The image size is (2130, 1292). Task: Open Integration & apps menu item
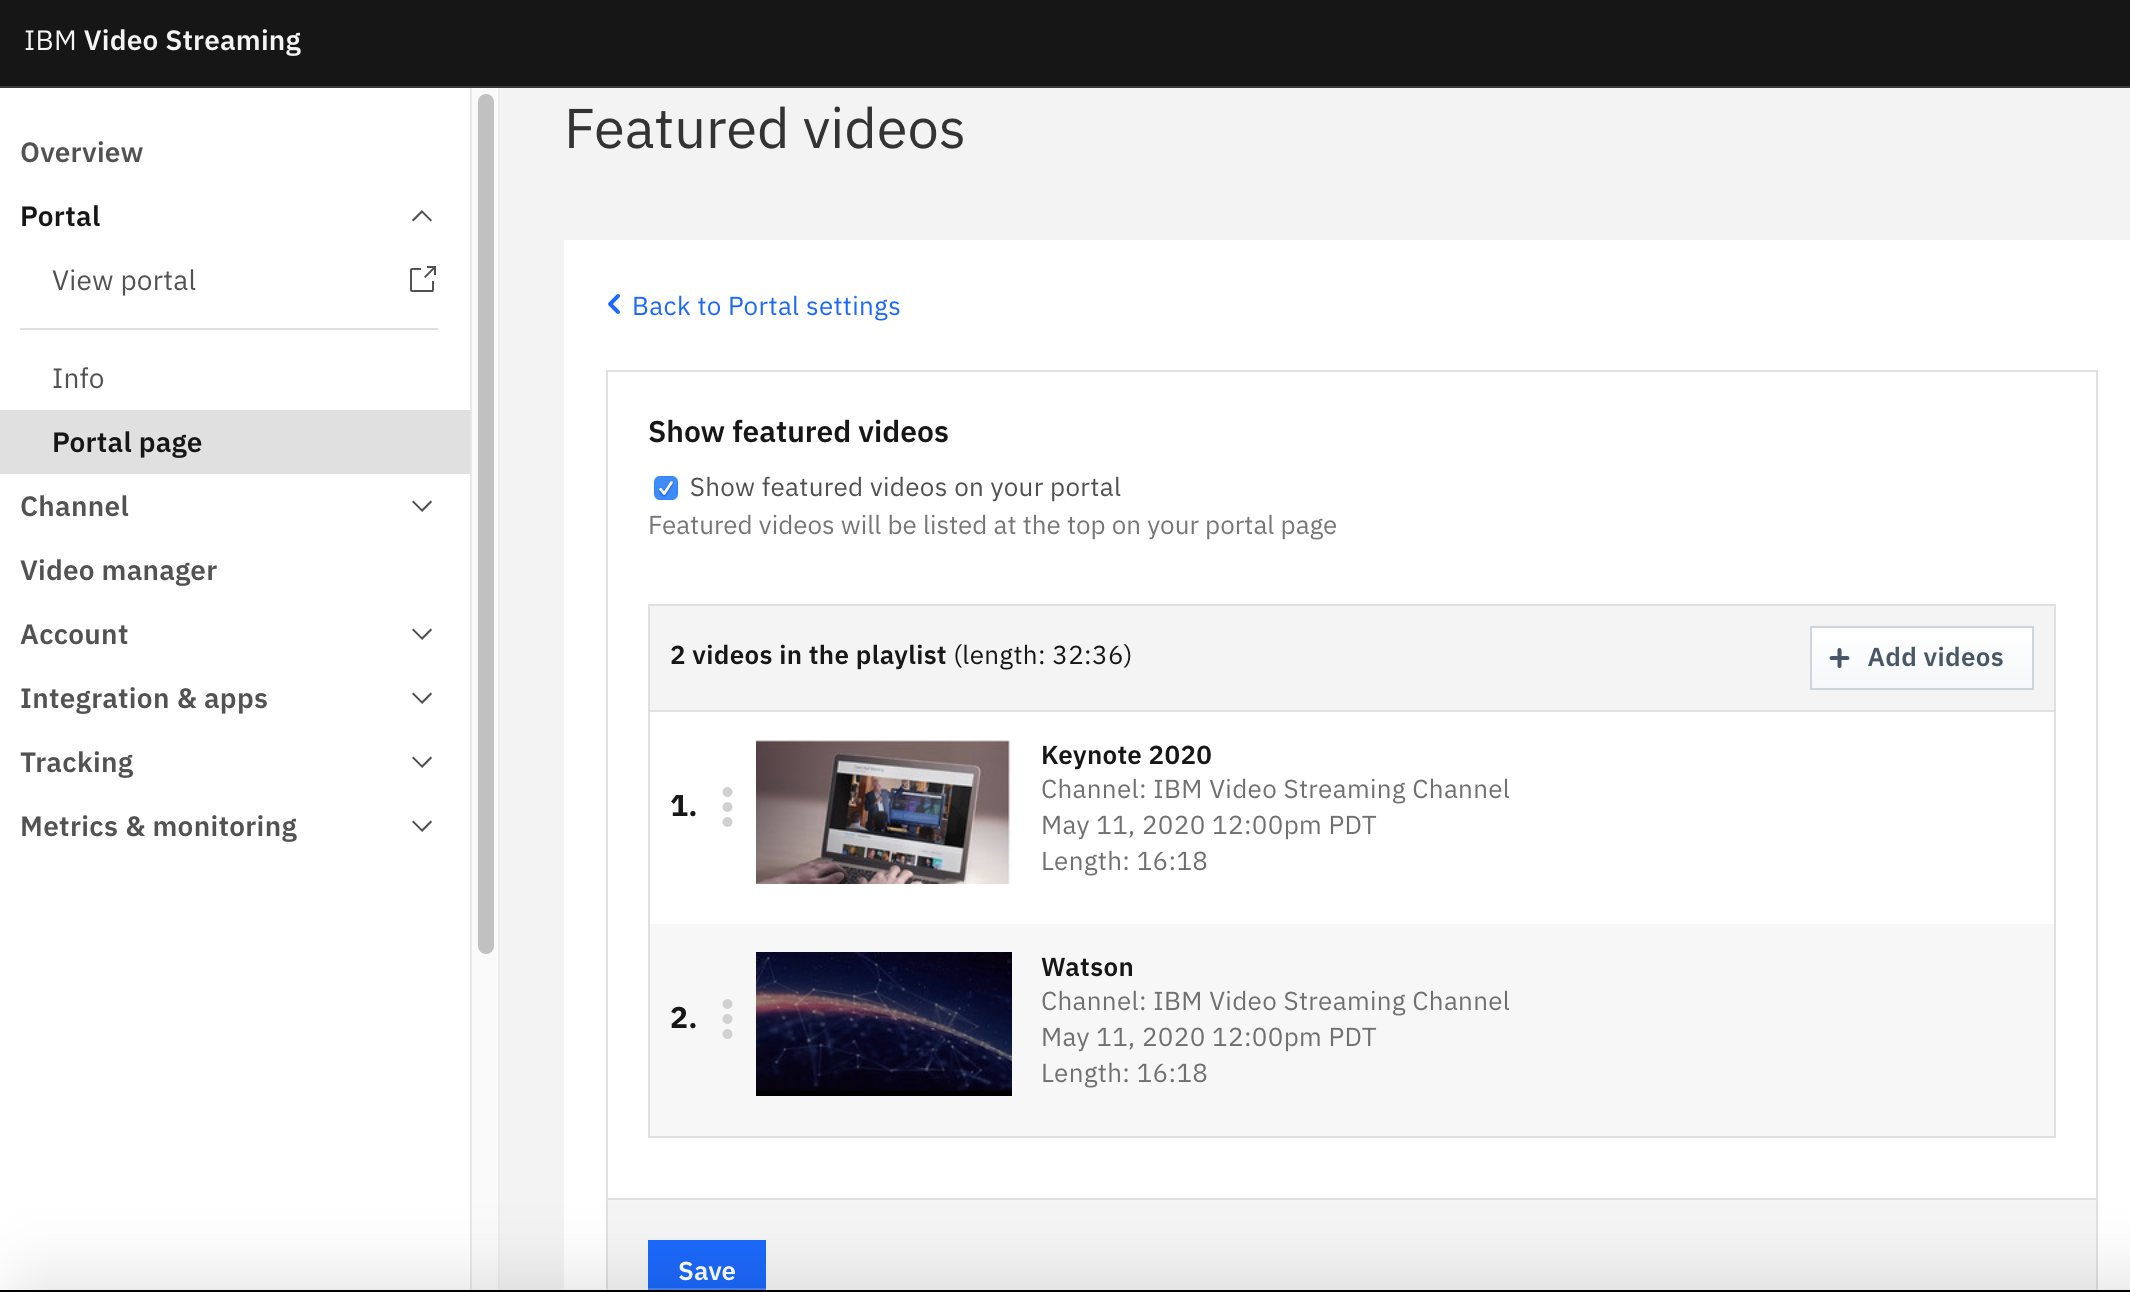(144, 698)
